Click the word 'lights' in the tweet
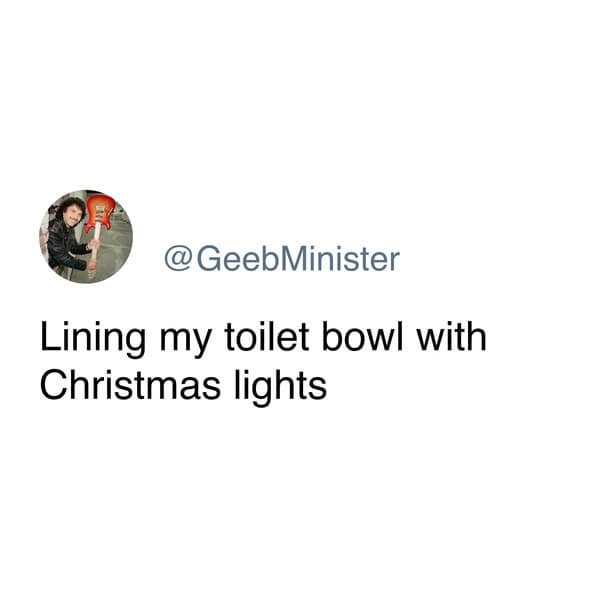Viewport: 599px width, 599px height. pyautogui.click(x=280, y=387)
